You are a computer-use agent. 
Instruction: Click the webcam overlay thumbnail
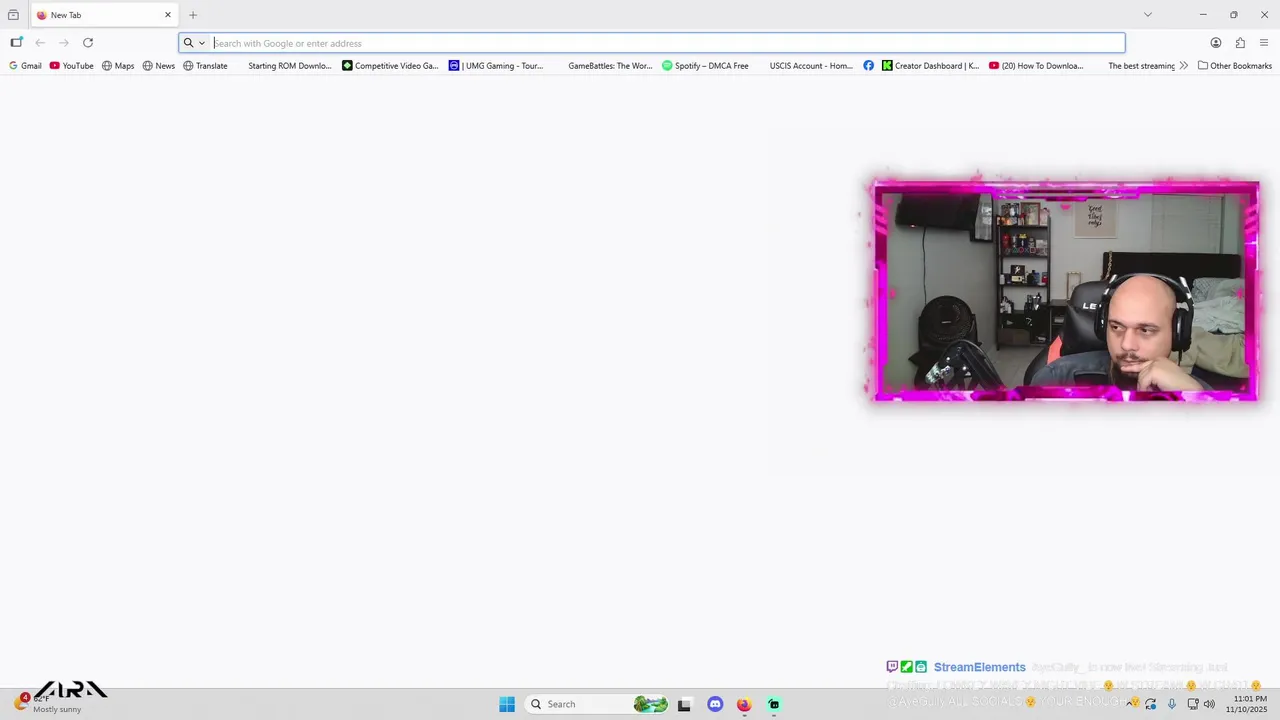(1066, 291)
